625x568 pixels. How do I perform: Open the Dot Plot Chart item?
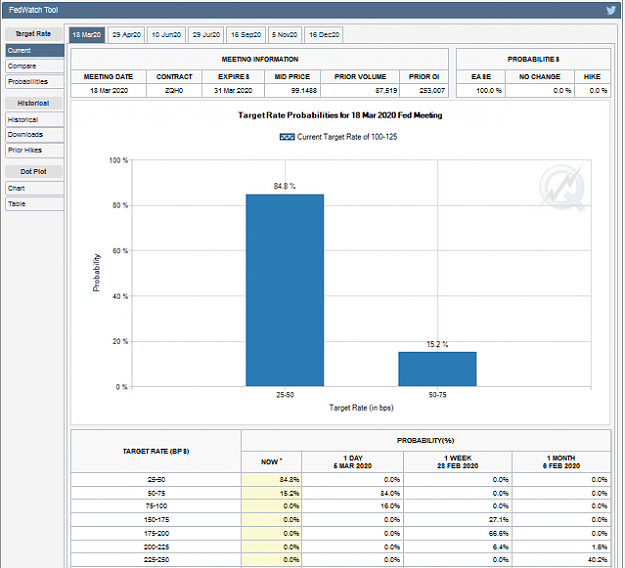point(35,188)
